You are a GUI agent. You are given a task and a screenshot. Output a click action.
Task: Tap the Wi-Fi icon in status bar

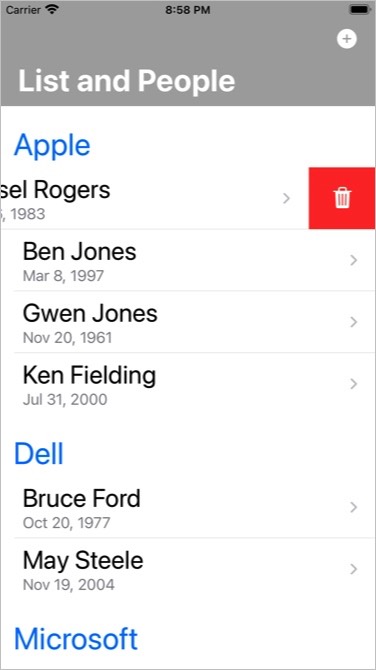tap(53, 9)
